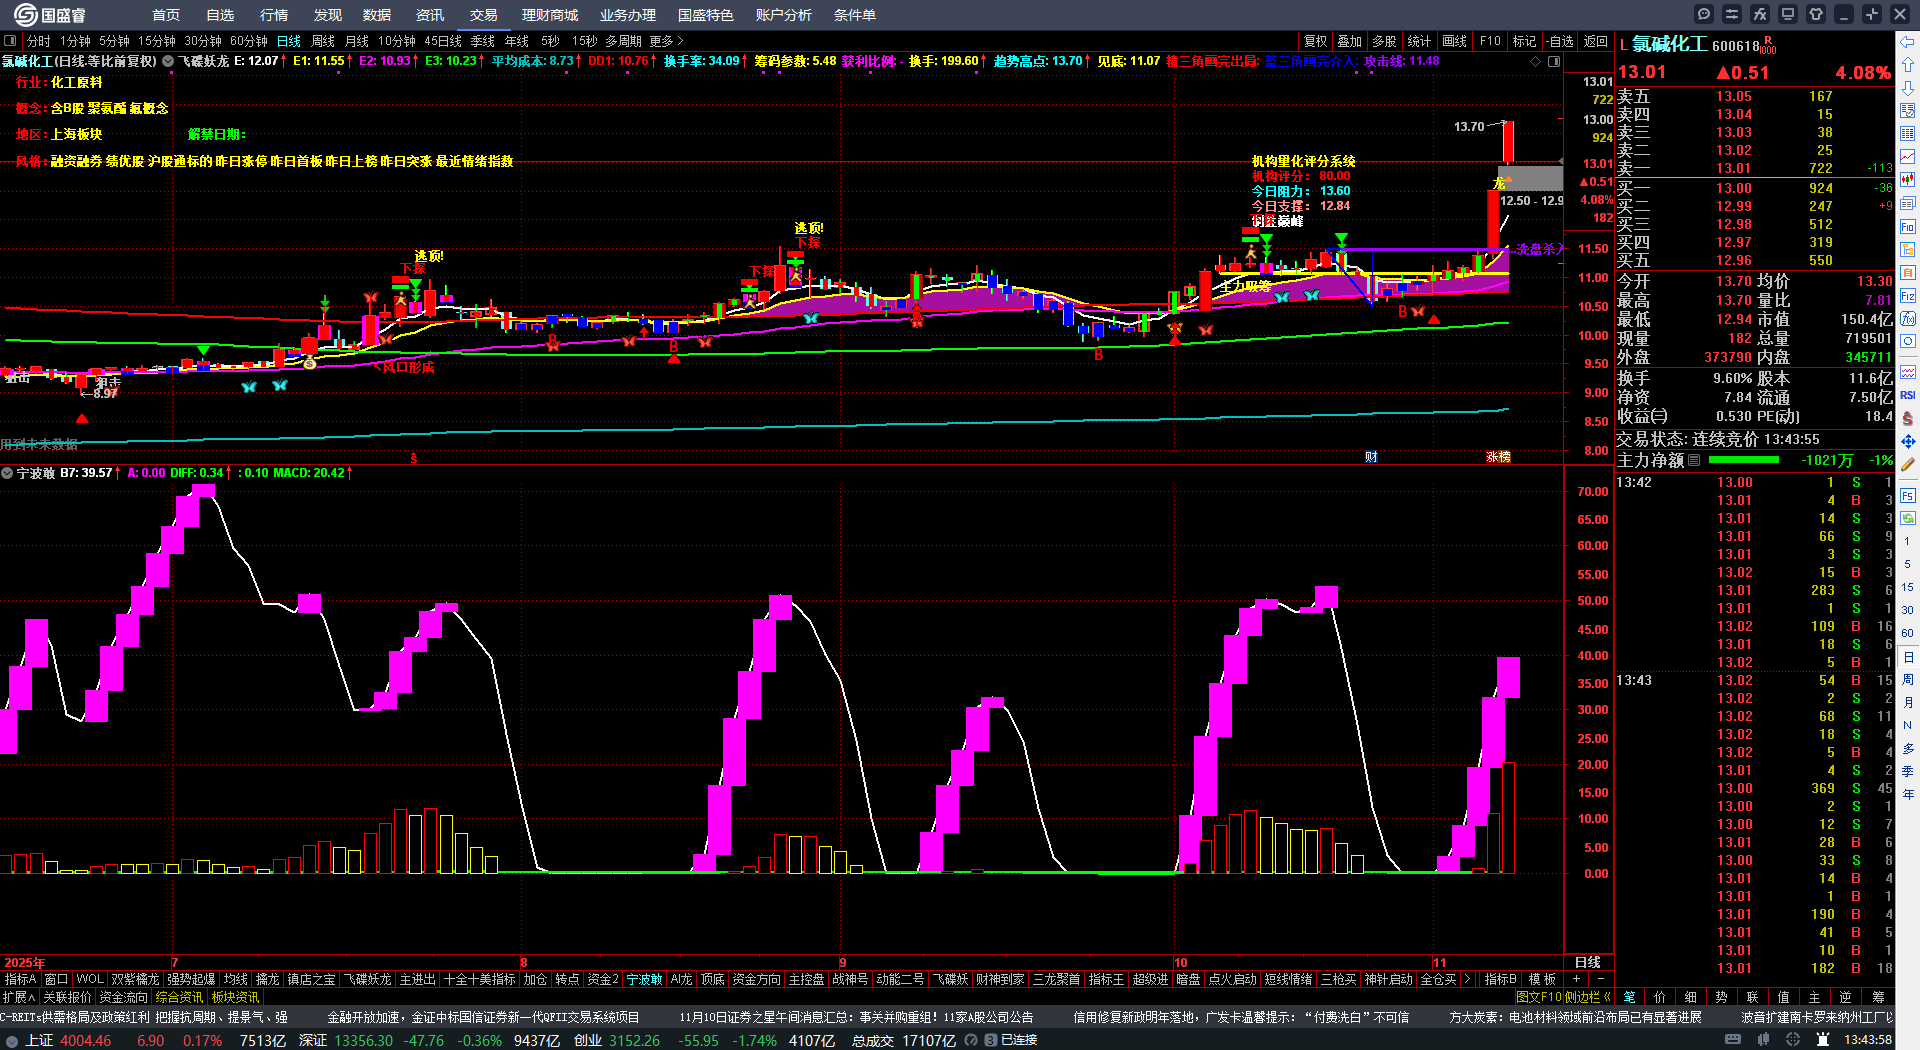Click the red dollar sign sidebar icon

pos(1908,418)
